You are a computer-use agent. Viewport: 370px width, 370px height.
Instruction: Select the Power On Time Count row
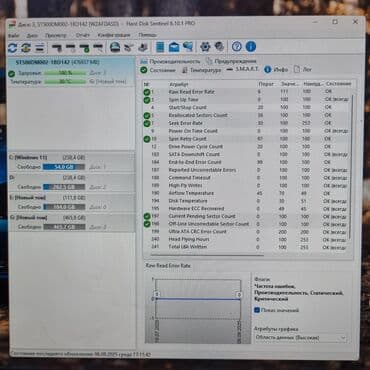click(246, 131)
